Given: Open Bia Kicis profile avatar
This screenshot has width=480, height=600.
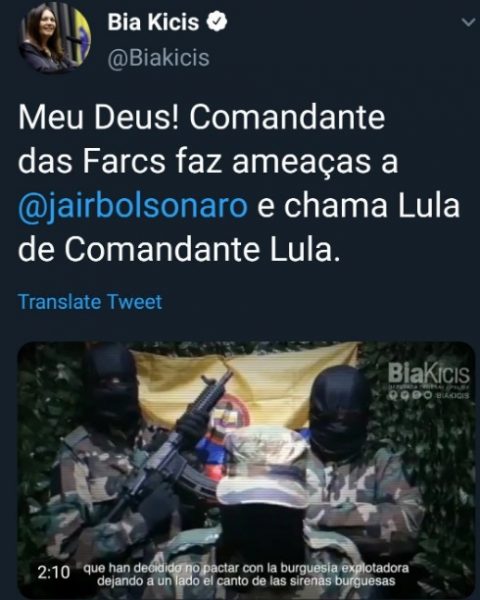Looking at the screenshot, I should tap(55, 37).
